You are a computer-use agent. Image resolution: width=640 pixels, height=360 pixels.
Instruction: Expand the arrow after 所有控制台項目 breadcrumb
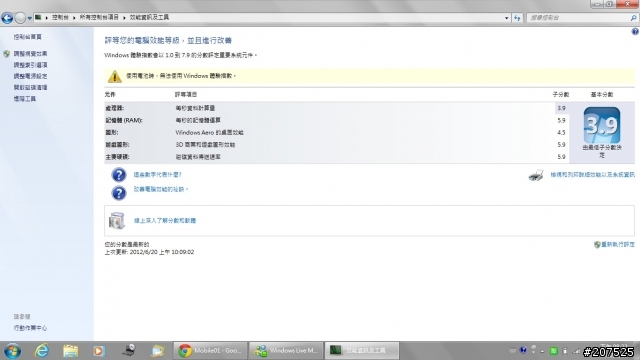pyautogui.click(x=124, y=18)
